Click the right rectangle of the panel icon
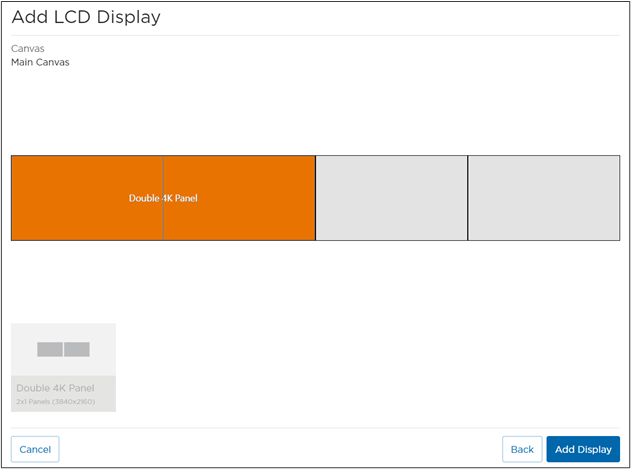The height and width of the screenshot is (469, 631). (x=77, y=350)
